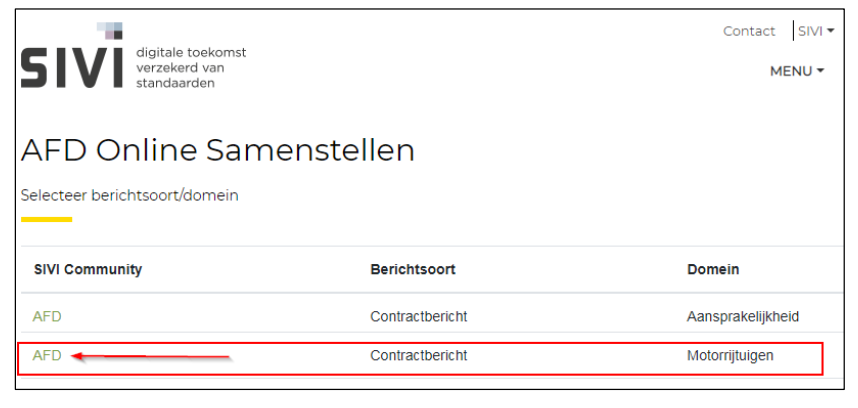Image resolution: width=858 pixels, height=408 pixels.
Task: Open the AFD link for Motorrijtuigen
Action: [x=47, y=355]
